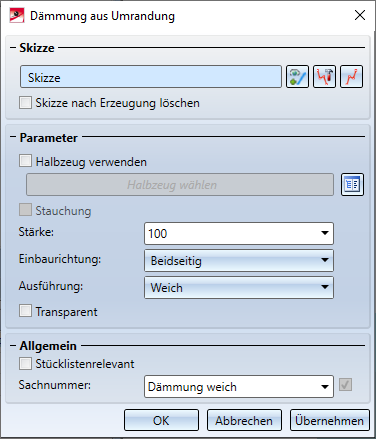
Task: Check the Halbzeug verwenden option
Action: coord(26,161)
